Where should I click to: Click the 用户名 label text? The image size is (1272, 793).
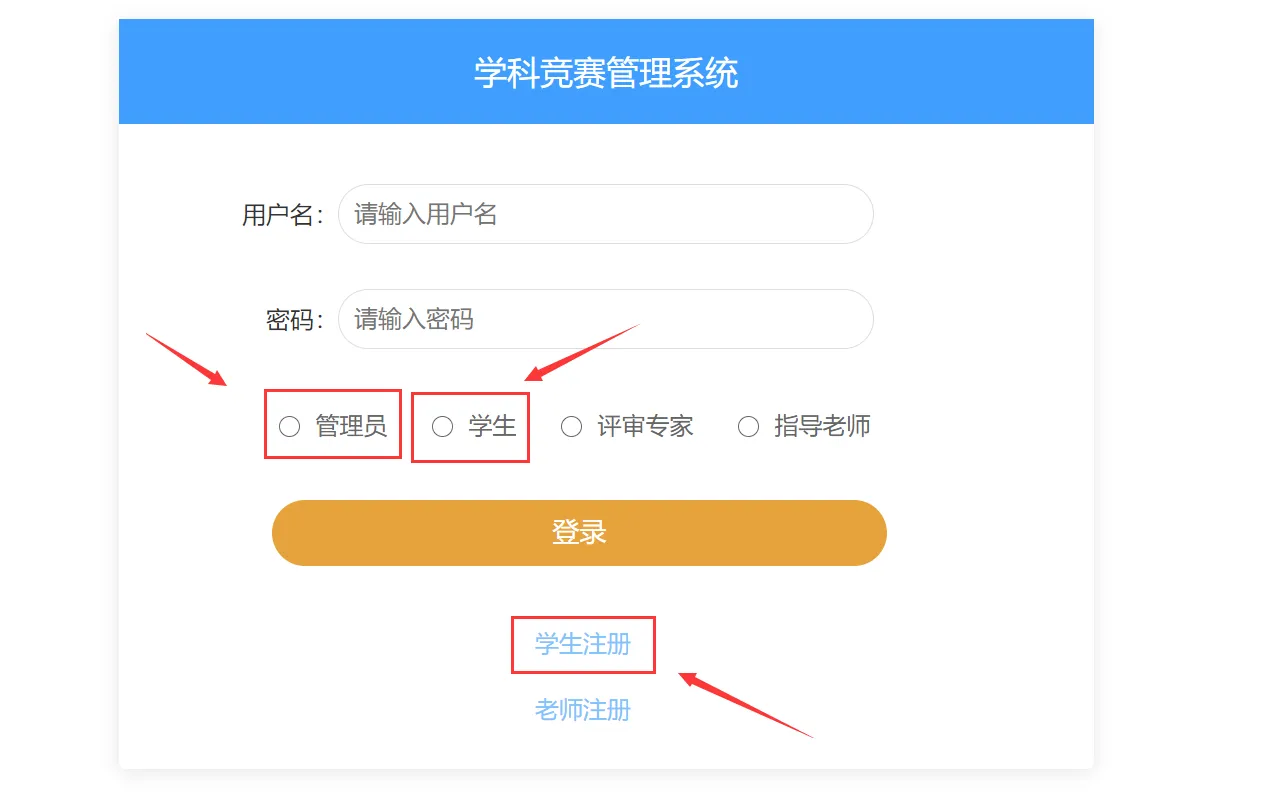point(282,213)
